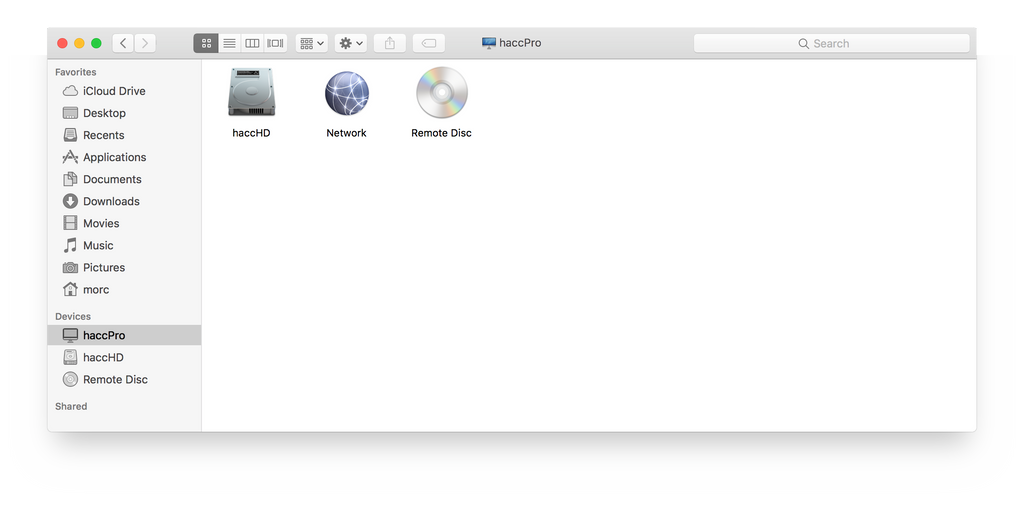
Task: Click the Favorites section header
Action: pyautogui.click(x=76, y=72)
